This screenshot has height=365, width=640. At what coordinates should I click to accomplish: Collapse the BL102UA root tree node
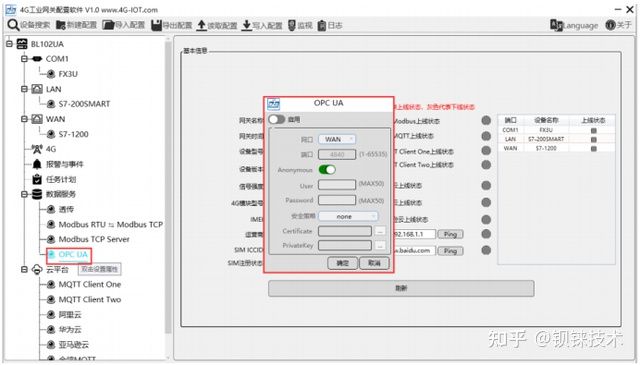(x=9, y=44)
